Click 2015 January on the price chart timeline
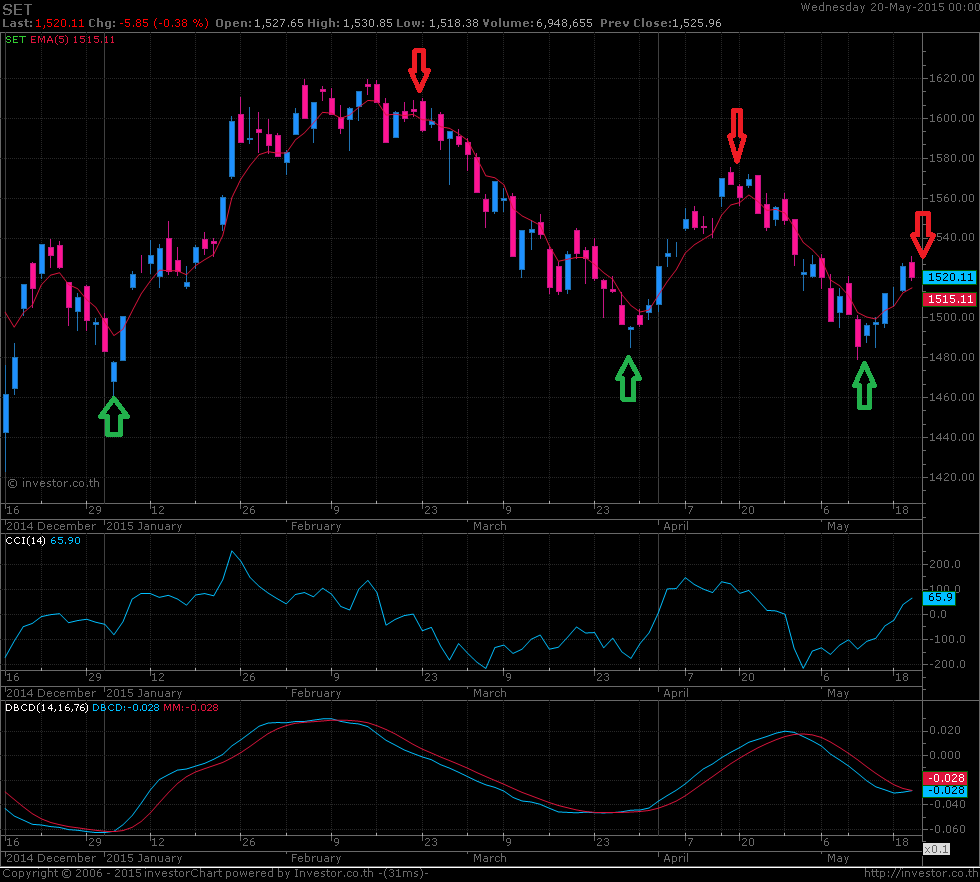 pyautogui.click(x=144, y=526)
